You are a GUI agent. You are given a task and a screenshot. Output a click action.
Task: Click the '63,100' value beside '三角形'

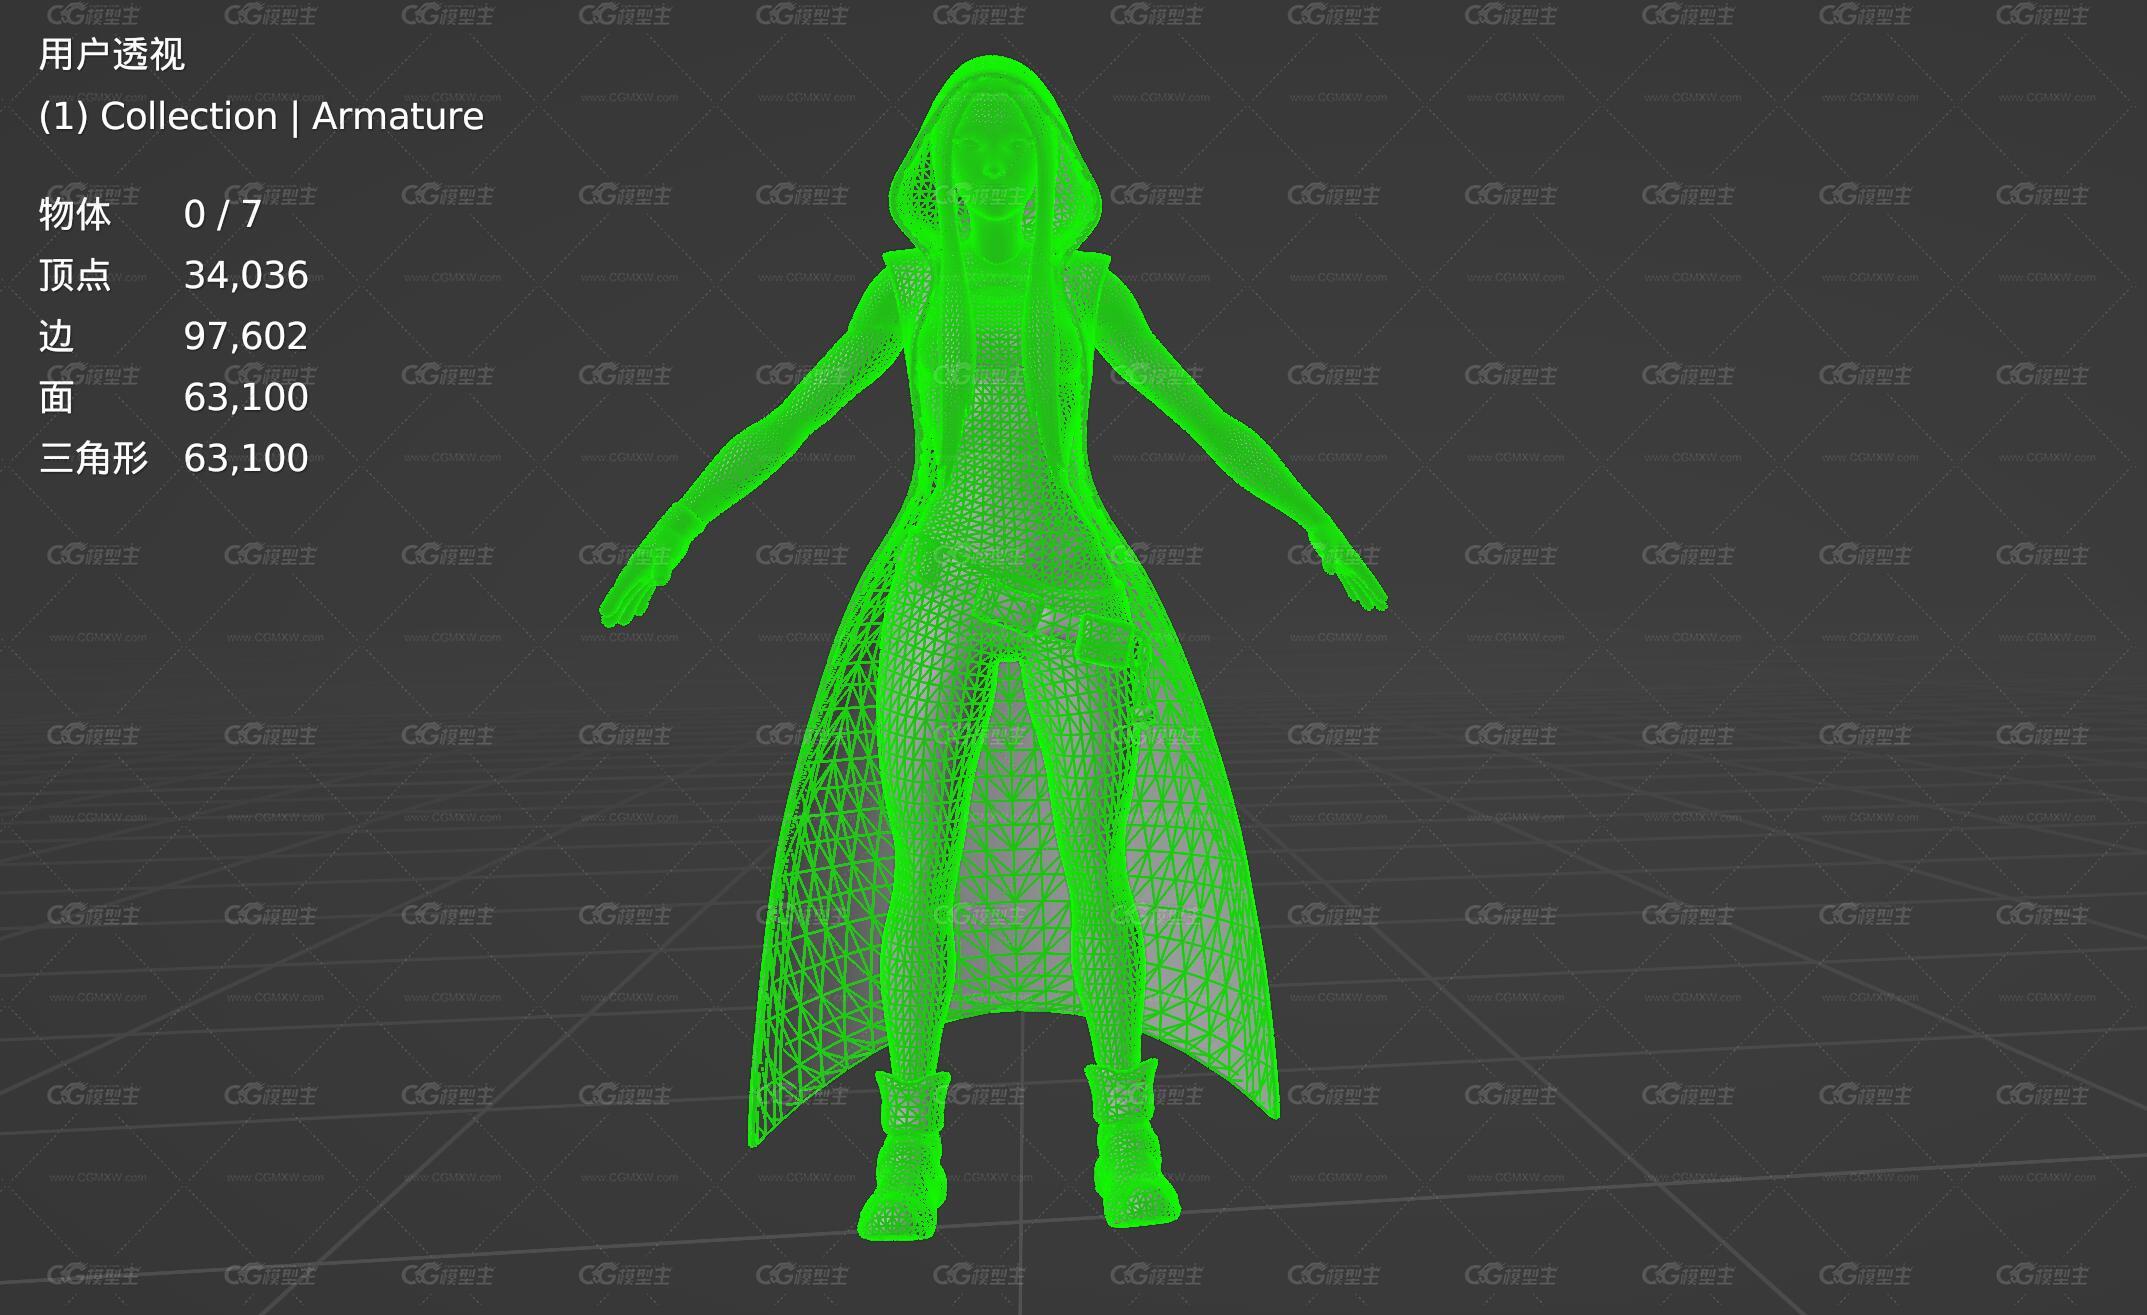[x=246, y=459]
